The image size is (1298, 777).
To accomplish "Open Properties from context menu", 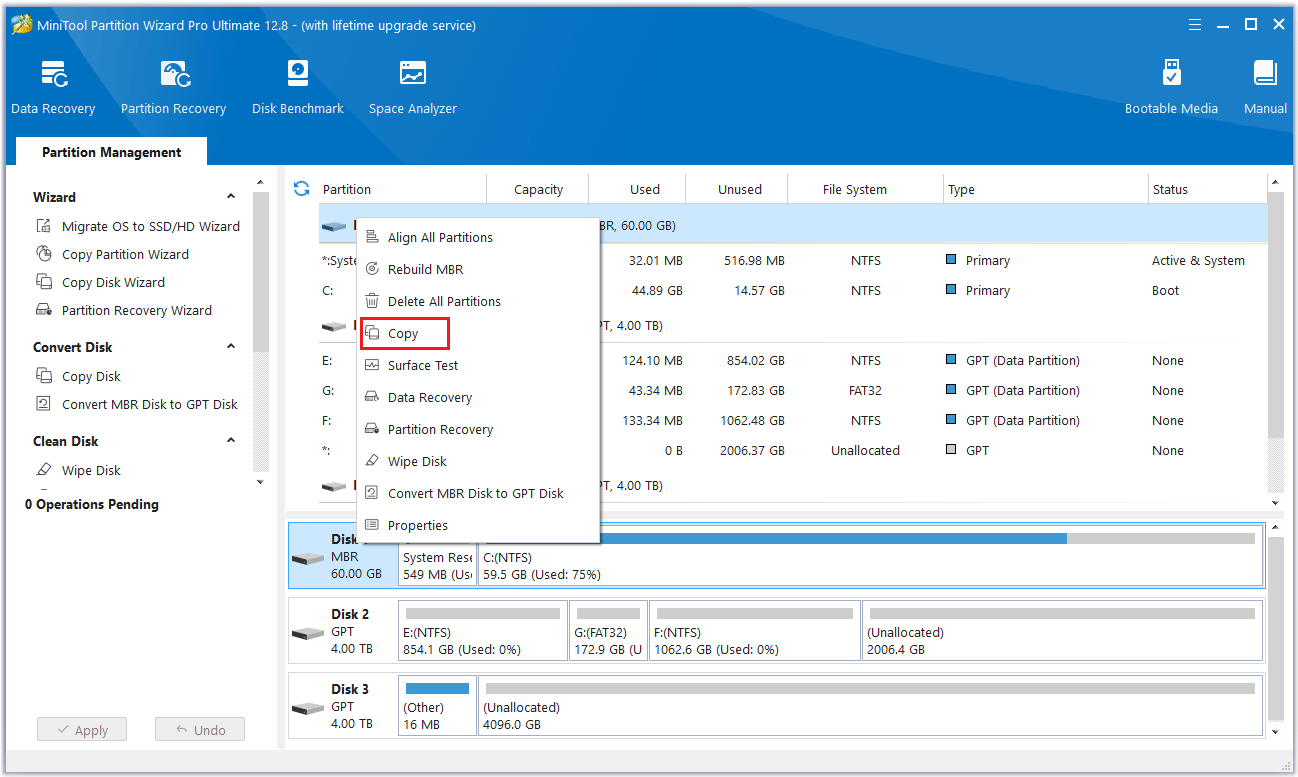I will [478, 525].
